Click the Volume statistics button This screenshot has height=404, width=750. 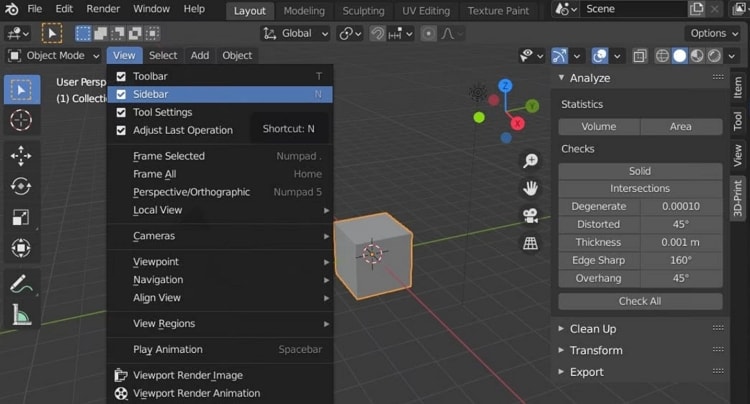599,127
